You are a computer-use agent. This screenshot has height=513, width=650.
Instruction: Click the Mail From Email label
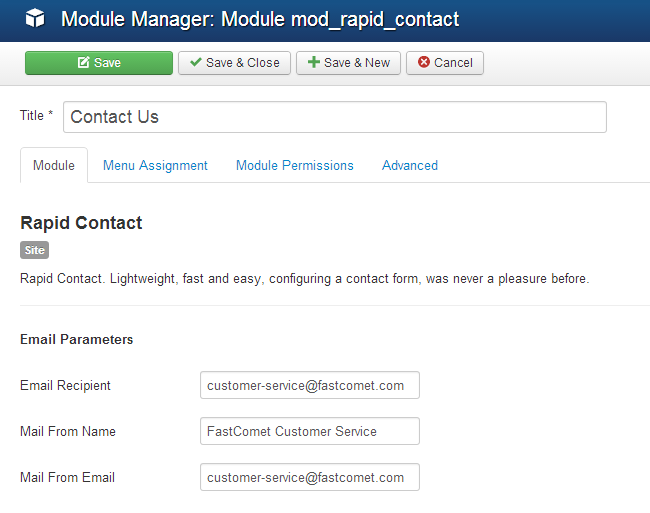pos(67,477)
